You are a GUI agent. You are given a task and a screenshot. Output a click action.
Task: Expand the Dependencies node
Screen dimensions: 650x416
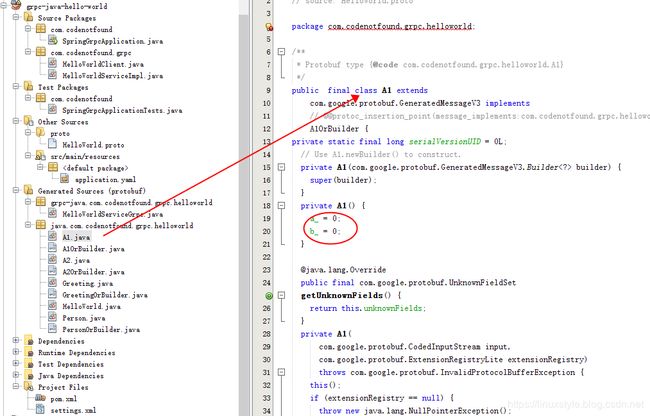(16, 341)
